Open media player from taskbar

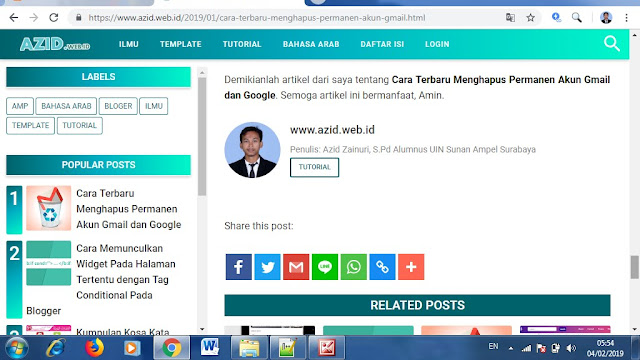[131, 348]
